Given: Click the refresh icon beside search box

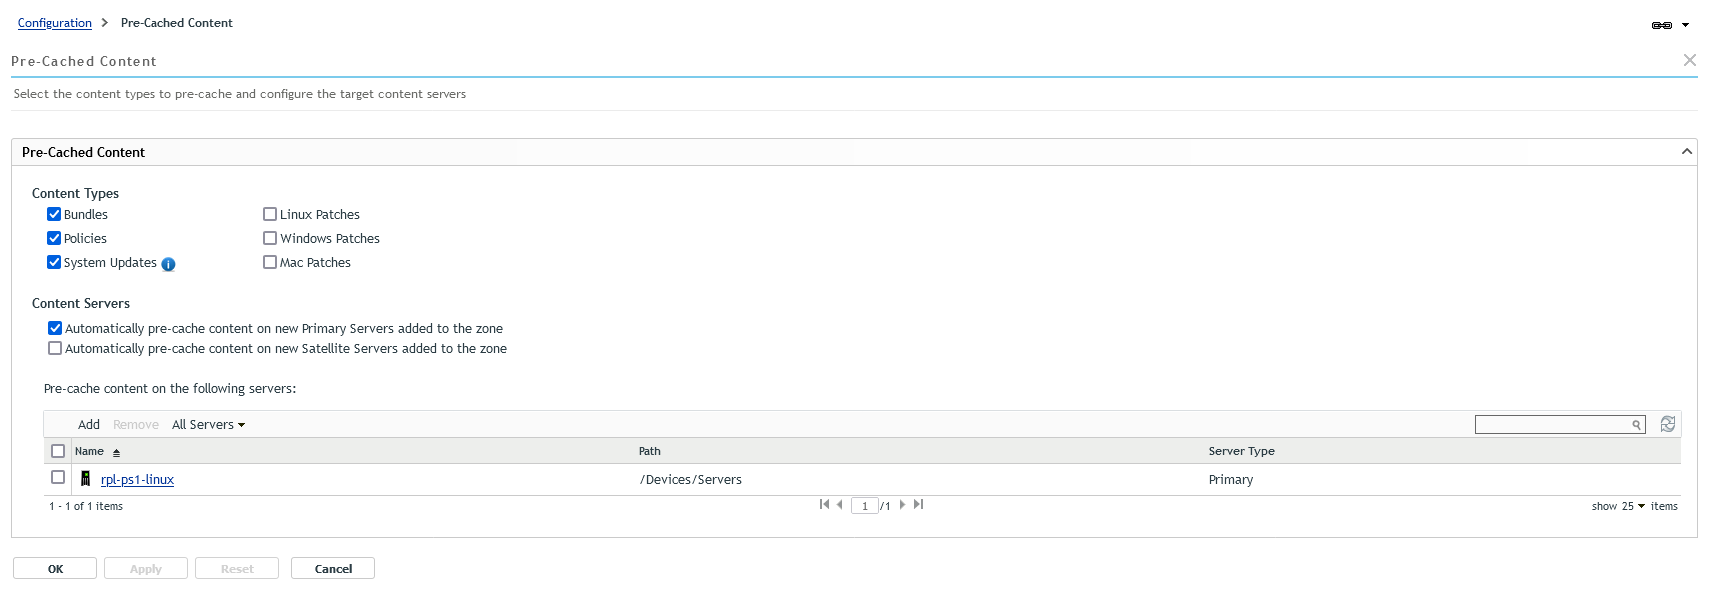Looking at the screenshot, I should (1668, 424).
